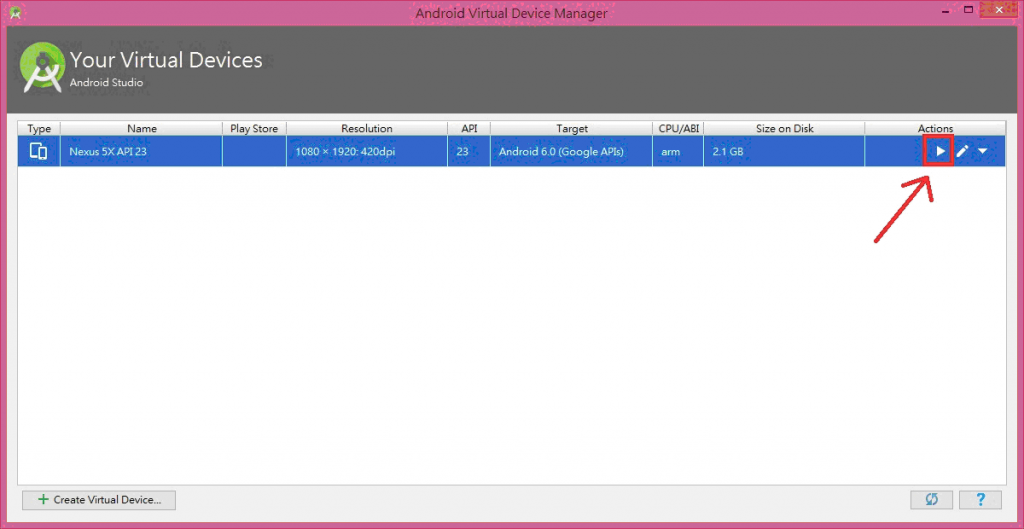The width and height of the screenshot is (1024, 529).
Task: Click the Actions column header
Action: (935, 129)
